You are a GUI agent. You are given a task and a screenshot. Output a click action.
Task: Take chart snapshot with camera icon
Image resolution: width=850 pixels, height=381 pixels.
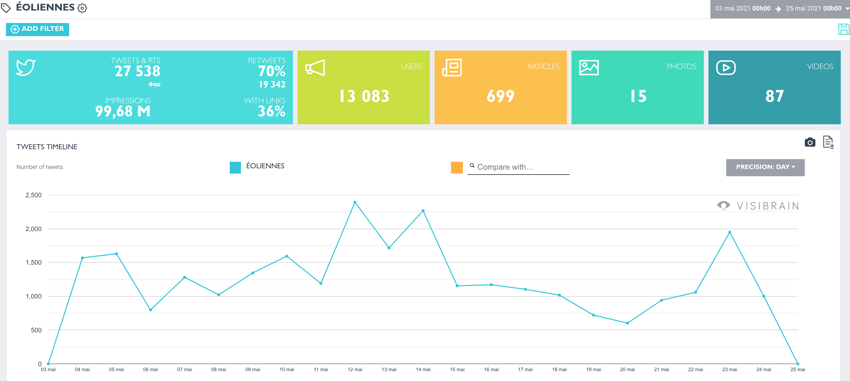[x=810, y=143]
